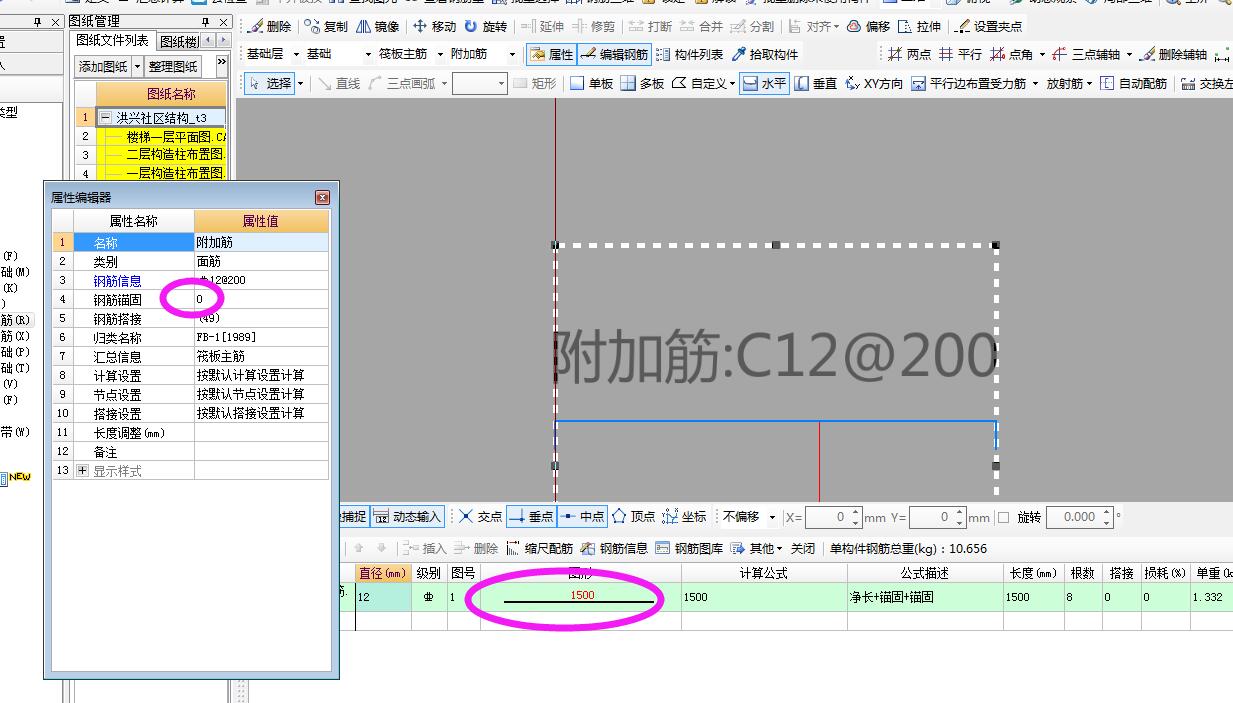This screenshot has width=1233, height=703.
Task: Click 缩尺配筋 tool in rebar toolbar
Action: coord(539,549)
